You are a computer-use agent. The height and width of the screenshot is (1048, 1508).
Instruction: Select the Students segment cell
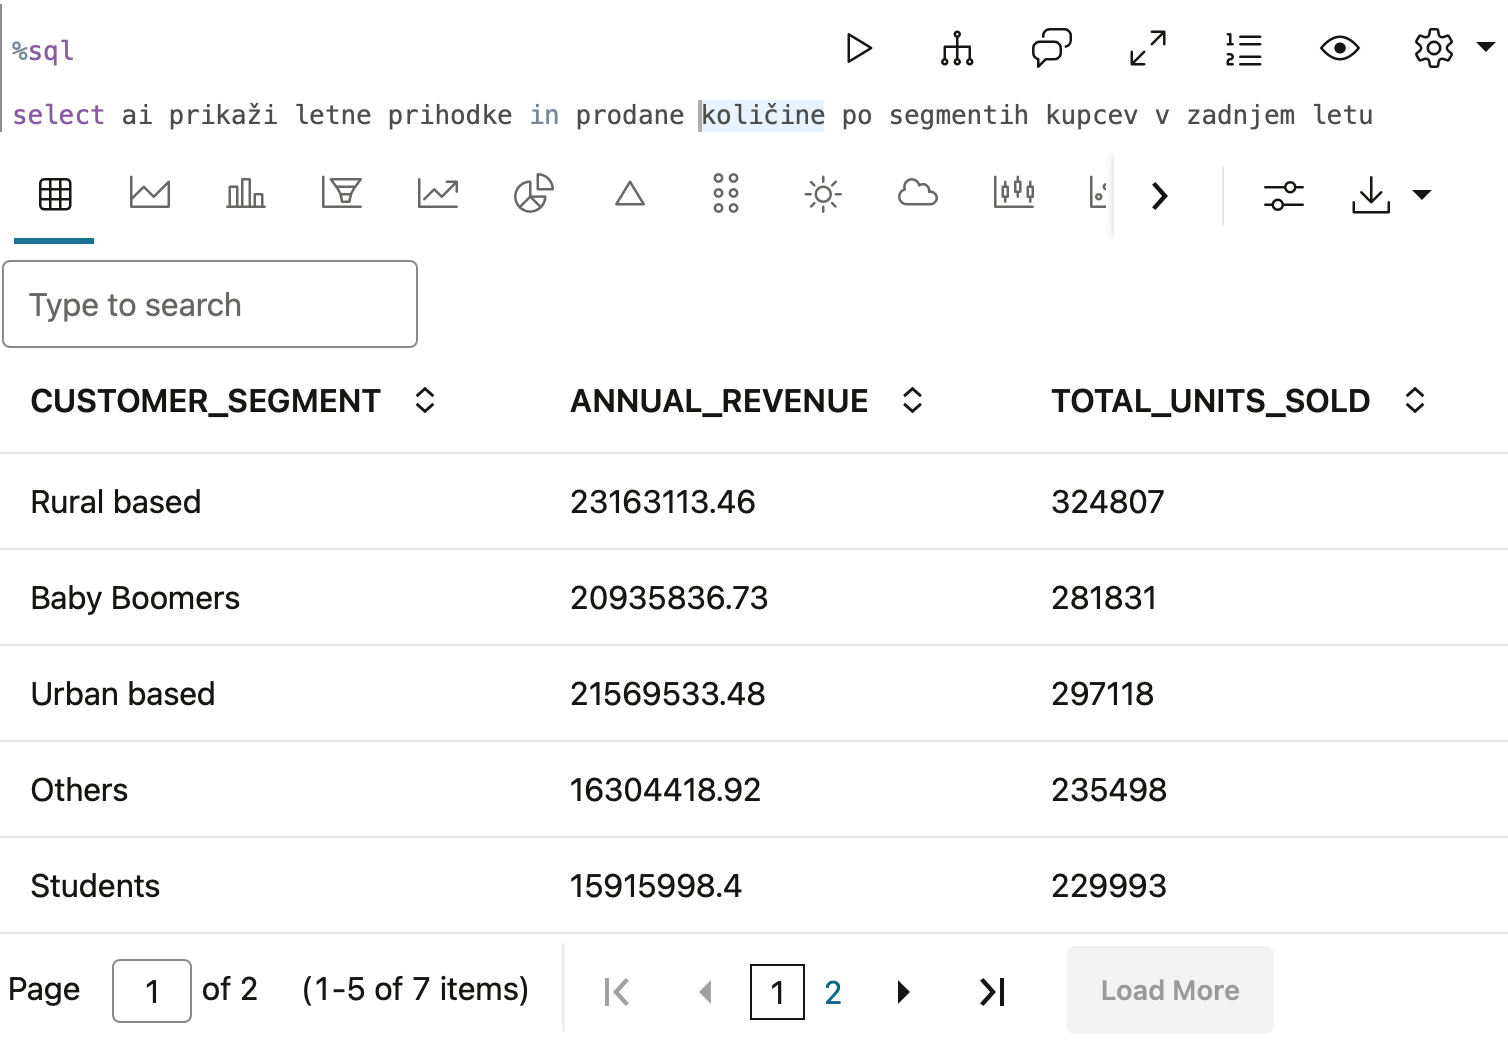pos(95,885)
